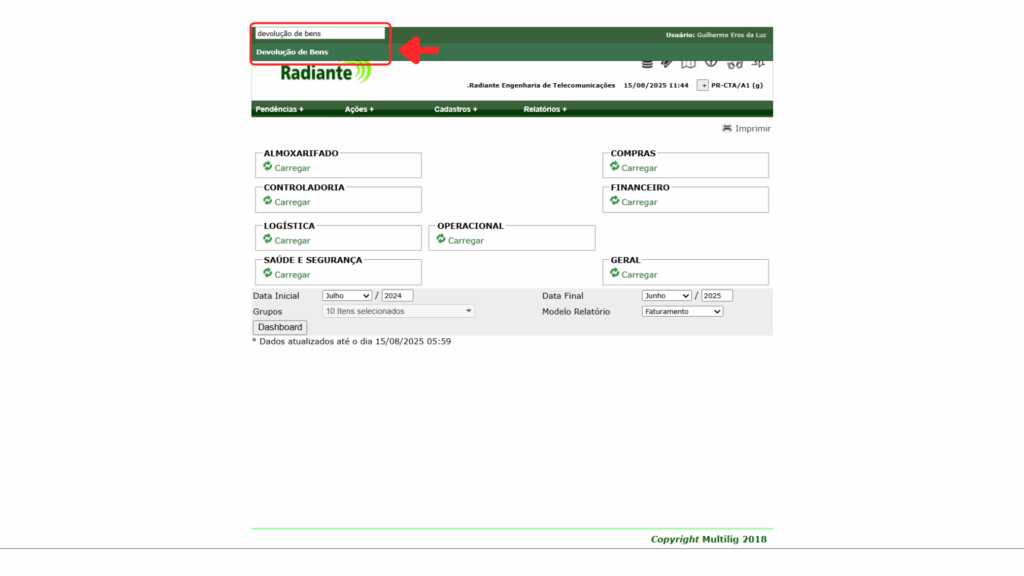The image size is (1024, 576).
Task: Select the Devolução de Bens search suggestion
Action: point(292,52)
